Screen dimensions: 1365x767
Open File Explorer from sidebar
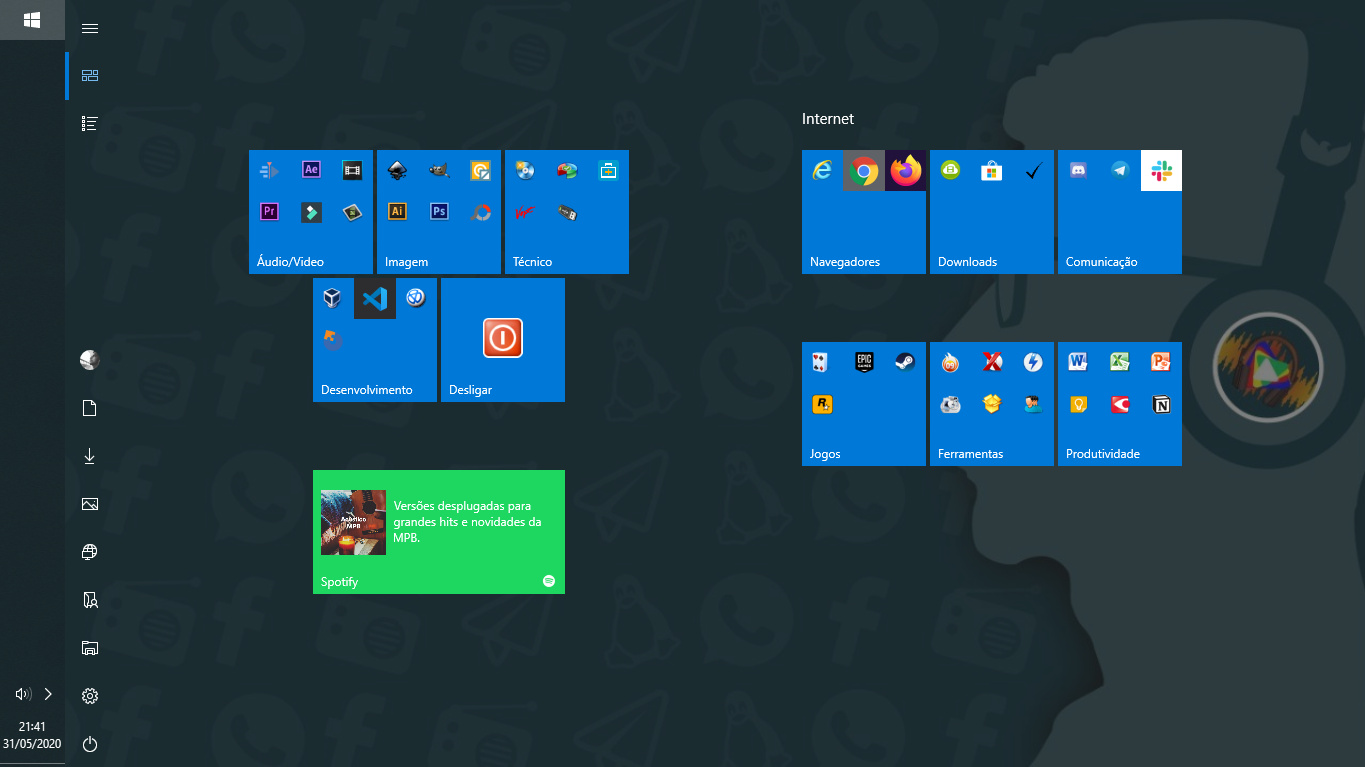tap(90, 648)
